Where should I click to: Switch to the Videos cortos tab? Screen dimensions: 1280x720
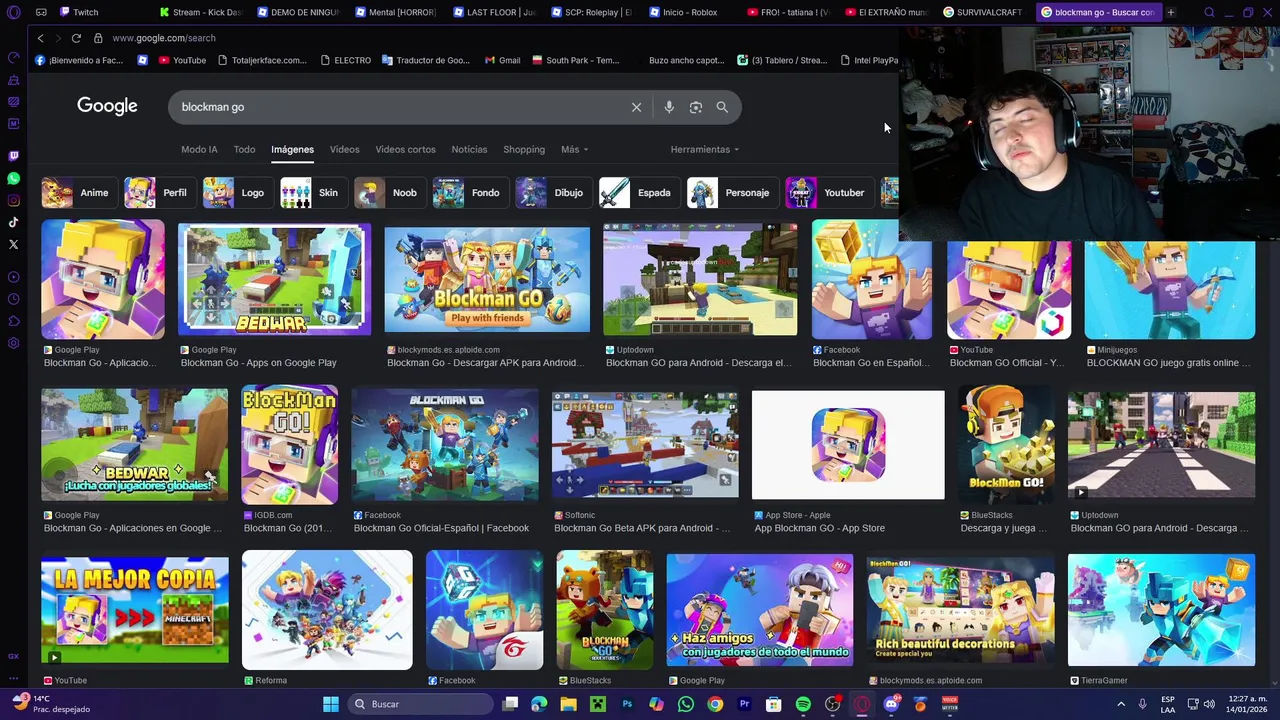click(405, 149)
